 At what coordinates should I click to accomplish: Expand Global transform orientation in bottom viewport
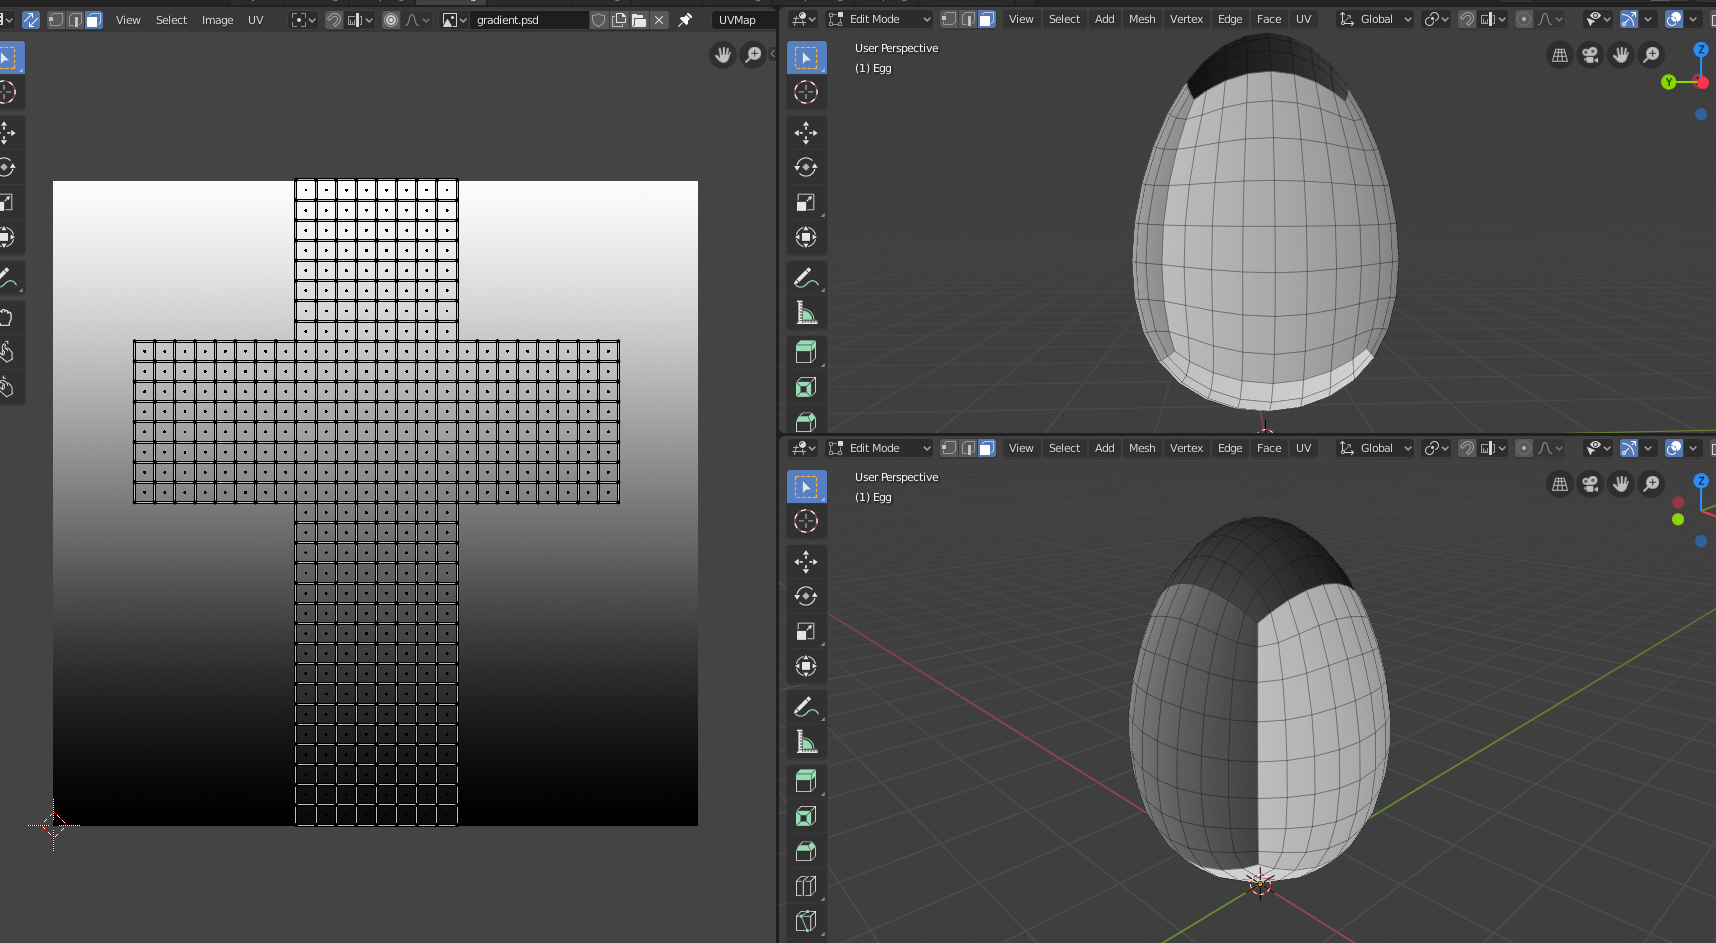click(x=1376, y=448)
